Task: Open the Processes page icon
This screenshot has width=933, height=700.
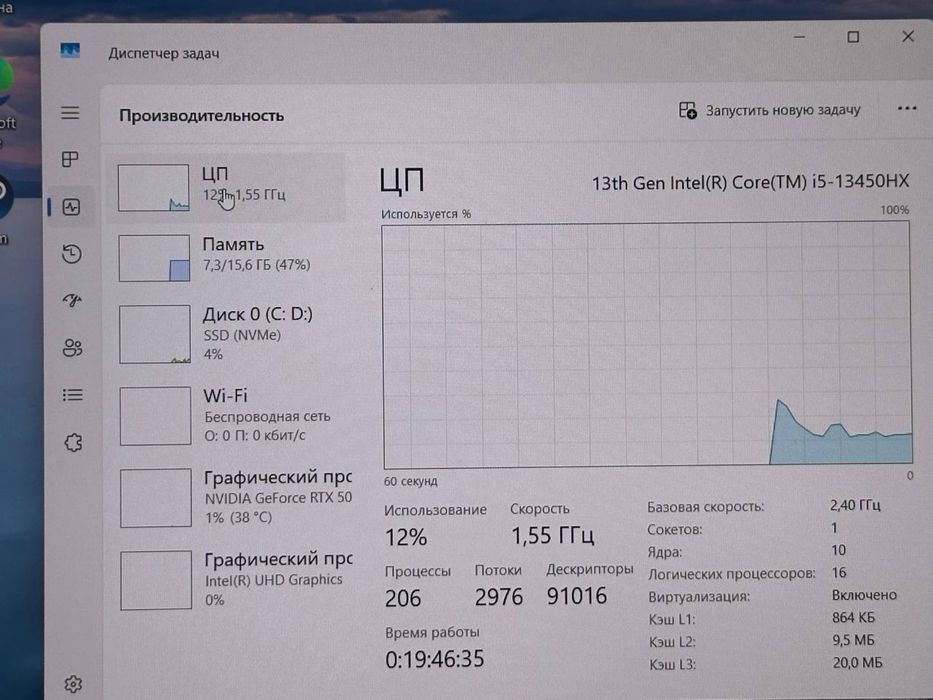Action: click(70, 159)
